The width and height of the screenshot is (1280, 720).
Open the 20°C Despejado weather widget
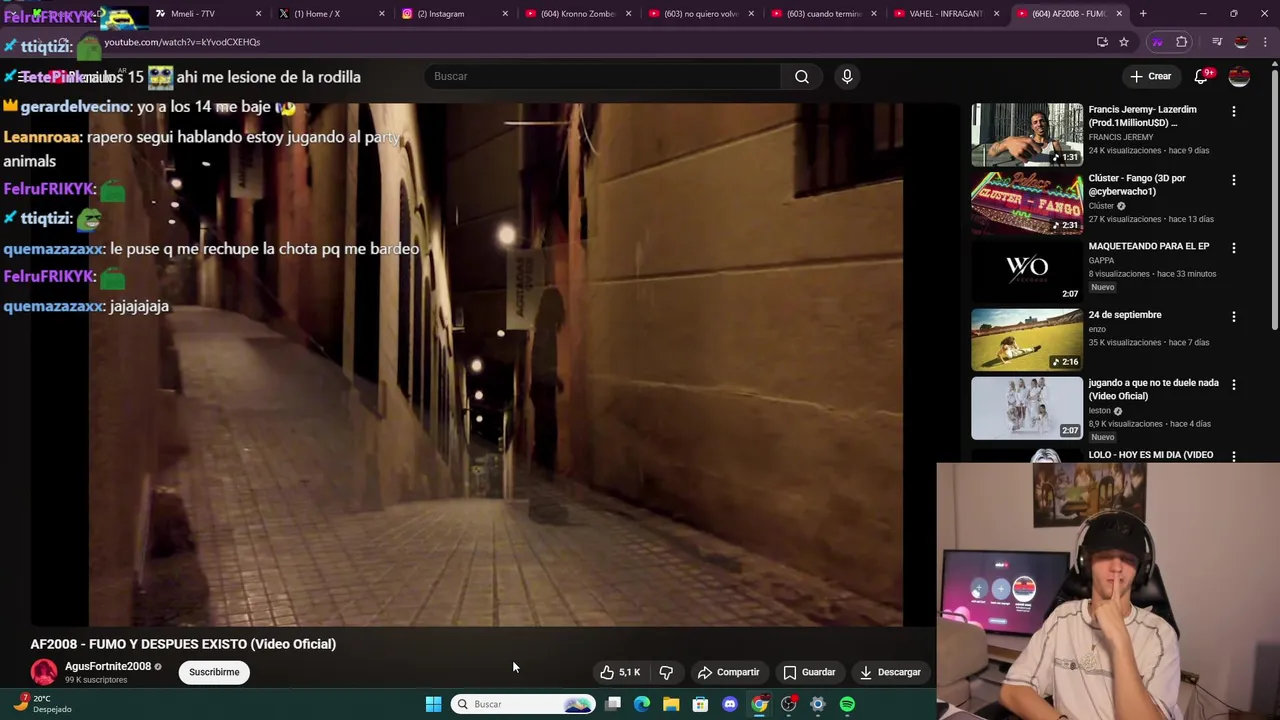click(x=42, y=704)
